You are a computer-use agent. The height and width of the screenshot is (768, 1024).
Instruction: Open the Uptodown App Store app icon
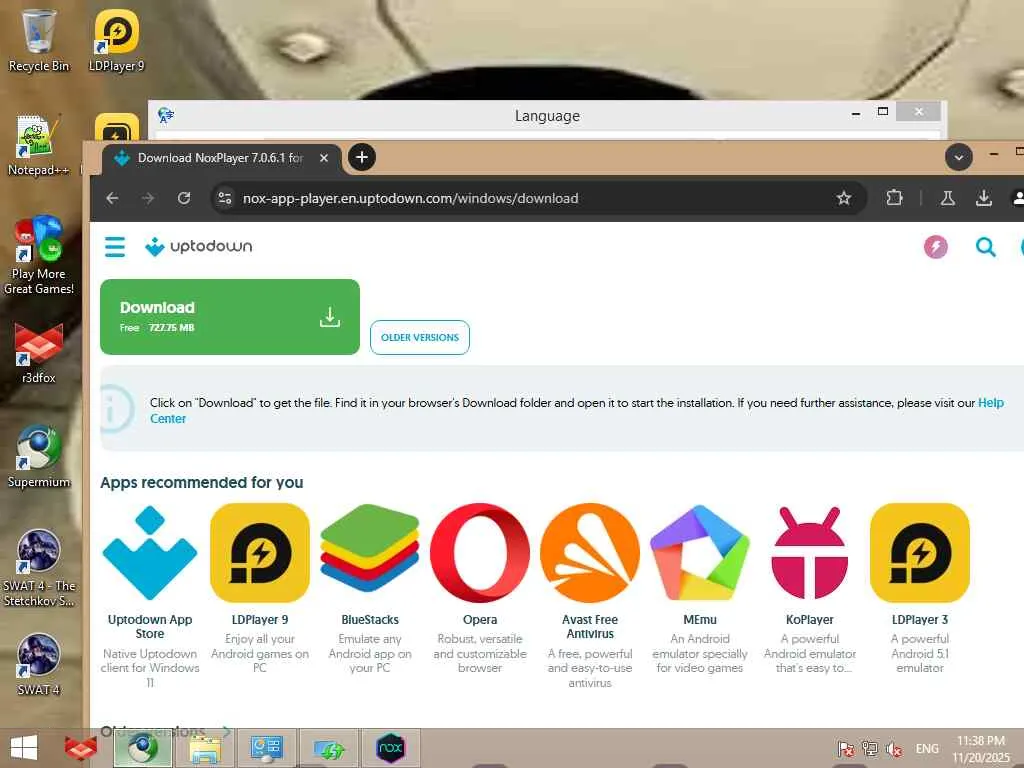(150, 552)
